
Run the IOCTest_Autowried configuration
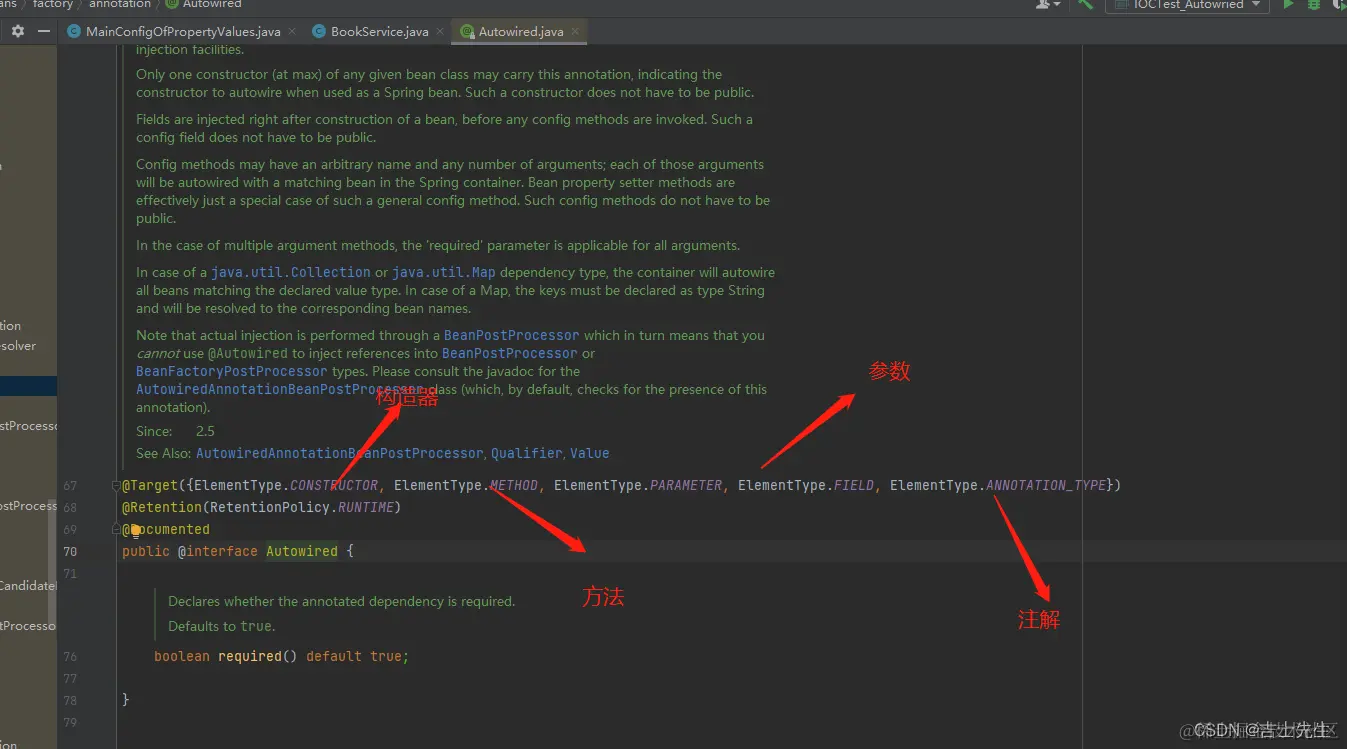click(1289, 4)
